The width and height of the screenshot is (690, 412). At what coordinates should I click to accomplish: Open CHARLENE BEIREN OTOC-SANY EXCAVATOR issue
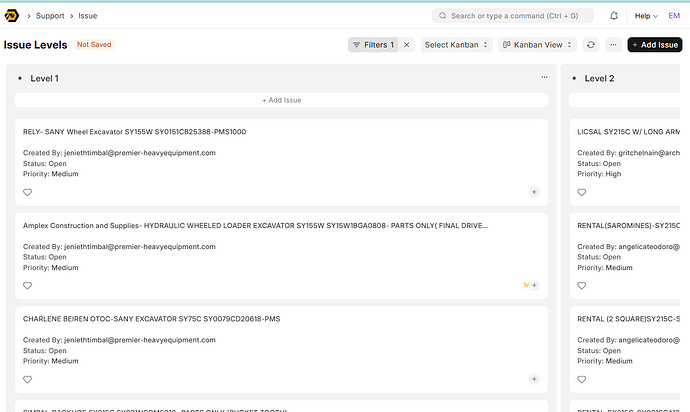pos(151,319)
